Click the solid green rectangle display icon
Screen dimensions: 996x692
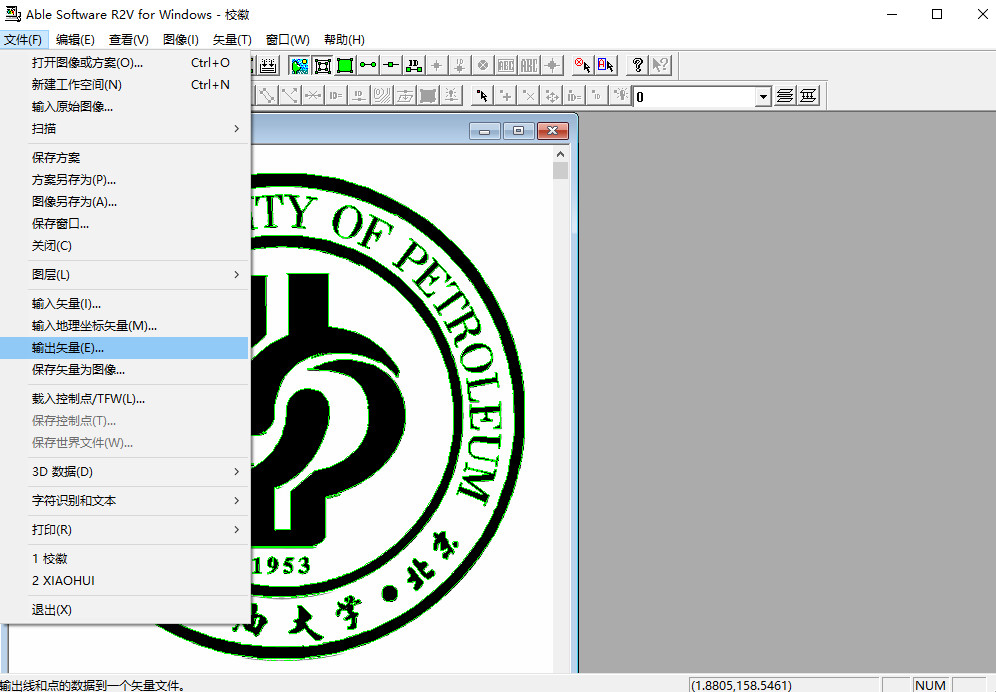click(345, 65)
